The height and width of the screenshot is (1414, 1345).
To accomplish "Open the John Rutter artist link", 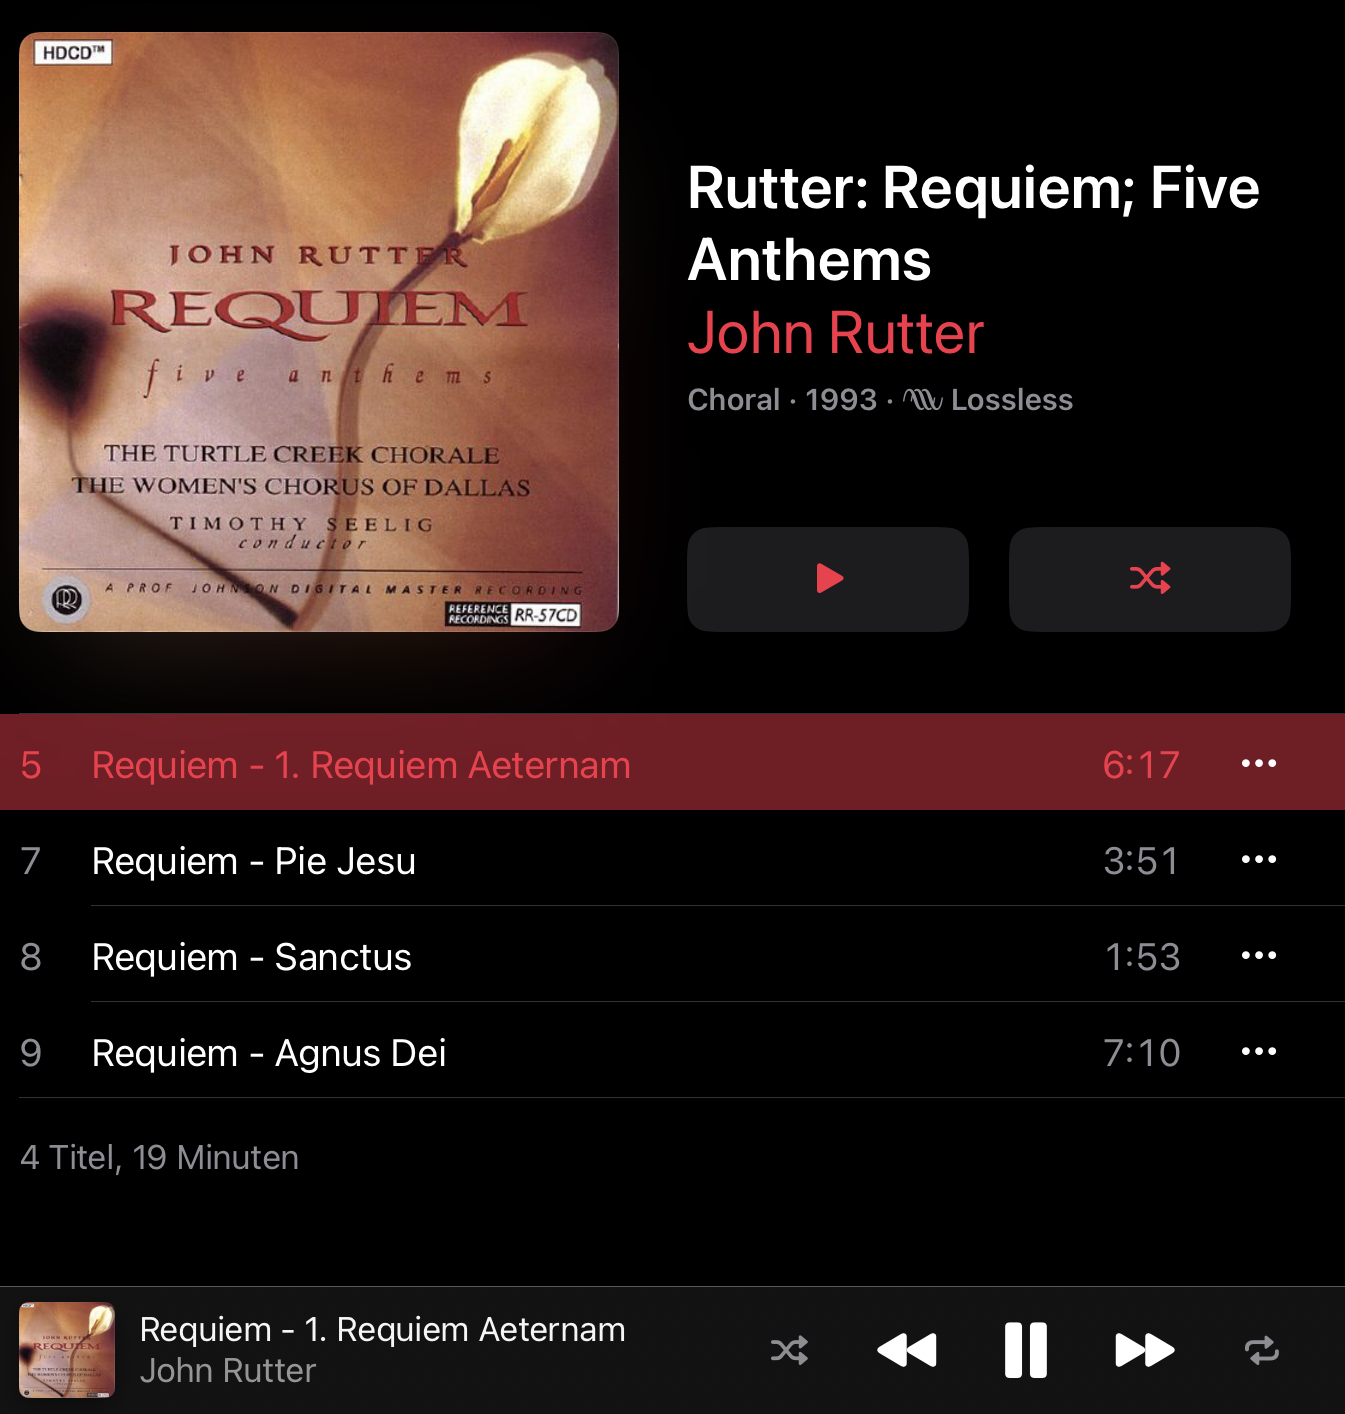I will coord(836,333).
